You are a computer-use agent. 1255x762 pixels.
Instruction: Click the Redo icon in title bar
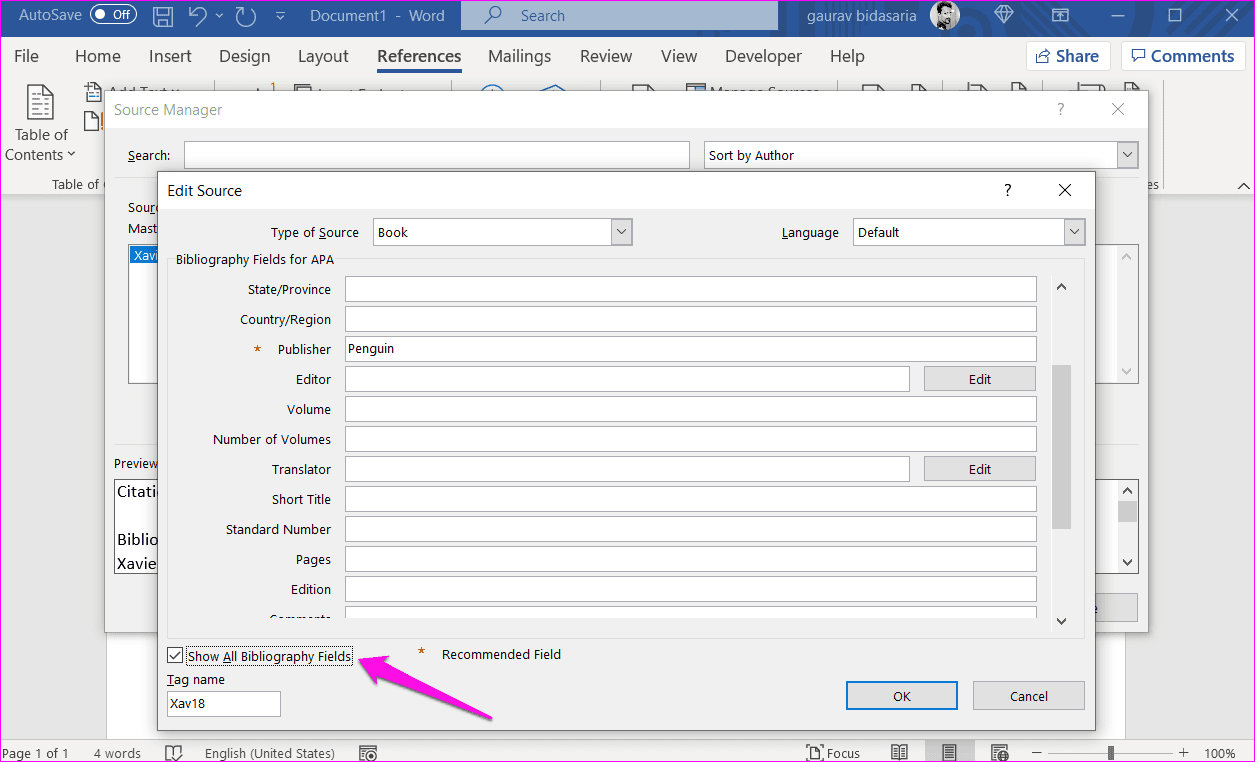(x=246, y=15)
